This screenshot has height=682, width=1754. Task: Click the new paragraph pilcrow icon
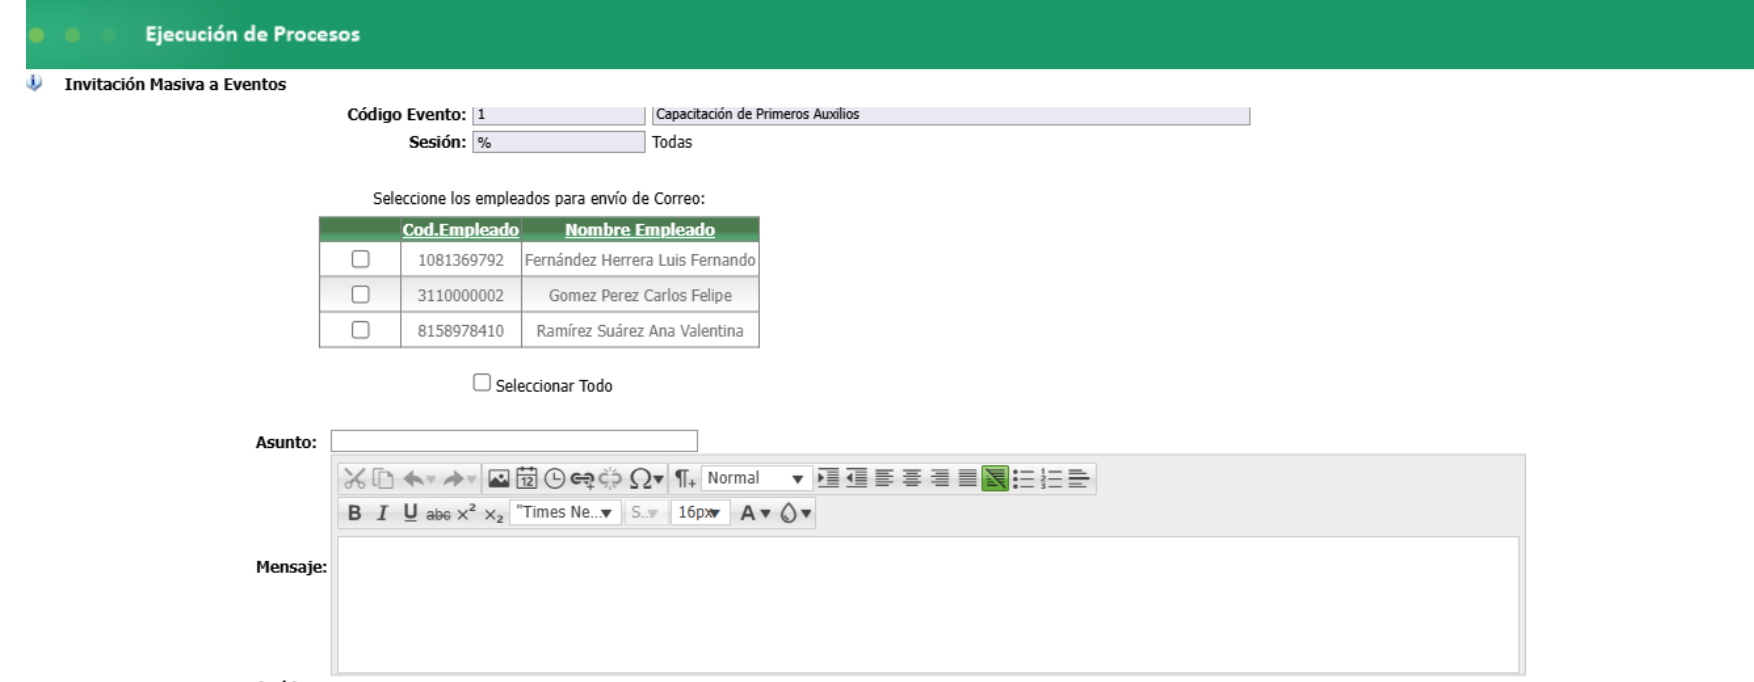click(x=685, y=479)
